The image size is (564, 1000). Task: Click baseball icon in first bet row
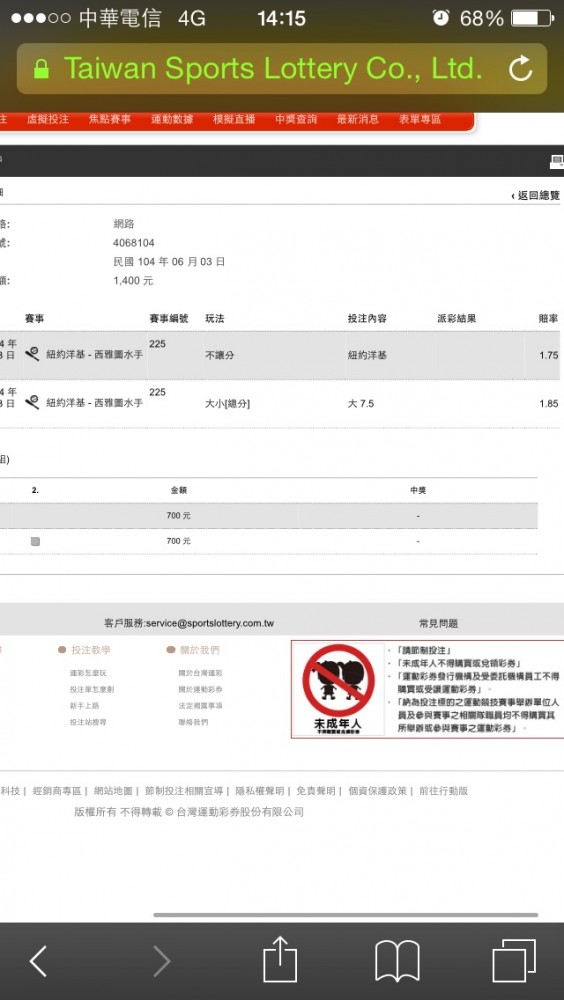click(x=33, y=352)
